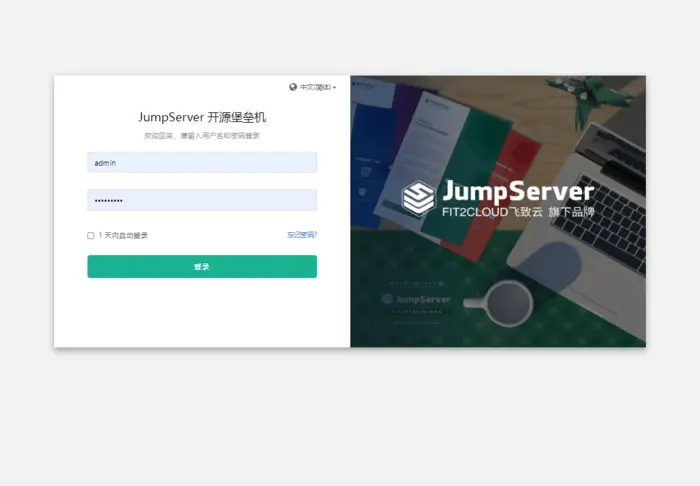Focus the password input field
This screenshot has height=486, width=700.
(202, 200)
